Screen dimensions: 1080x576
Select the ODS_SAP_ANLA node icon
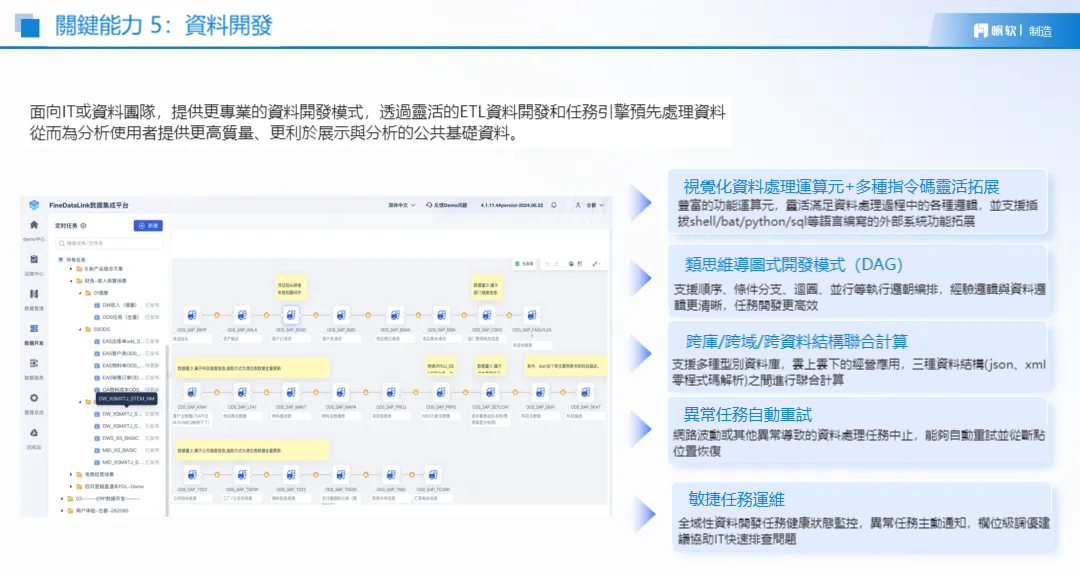(242, 315)
